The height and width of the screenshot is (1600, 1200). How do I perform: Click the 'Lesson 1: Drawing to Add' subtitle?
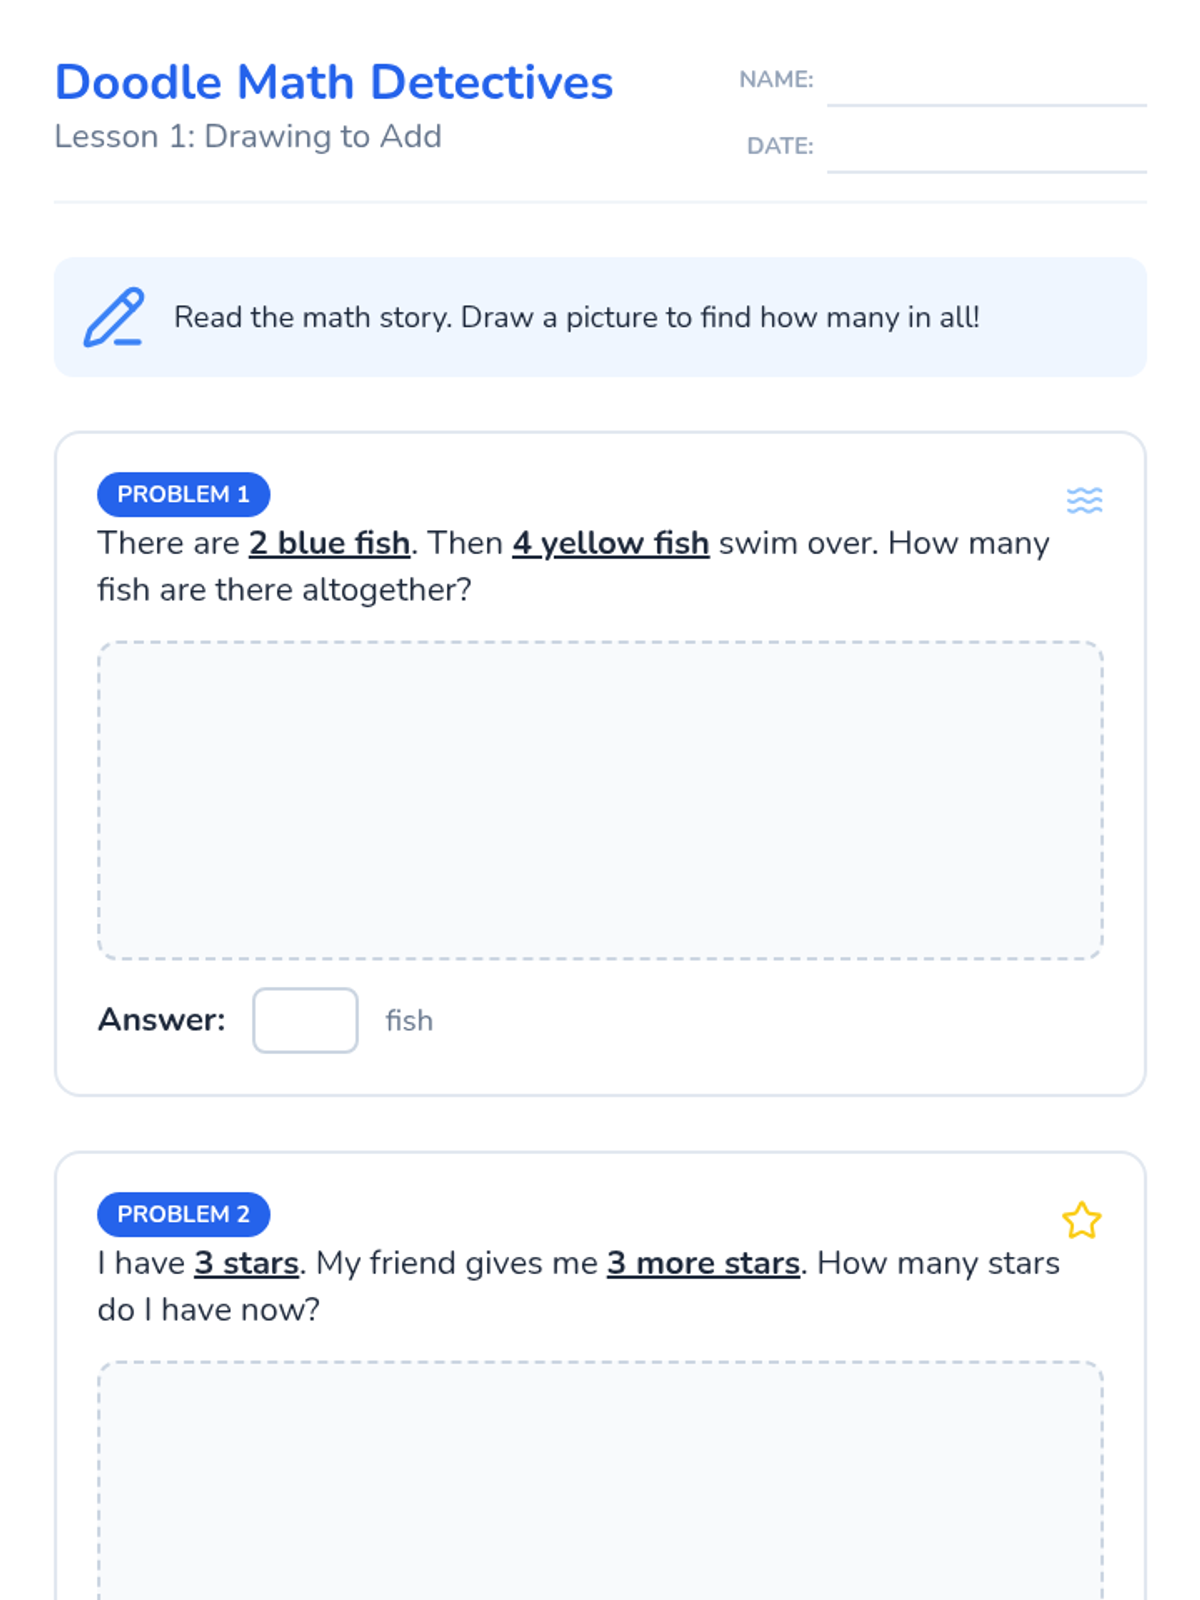tap(248, 136)
